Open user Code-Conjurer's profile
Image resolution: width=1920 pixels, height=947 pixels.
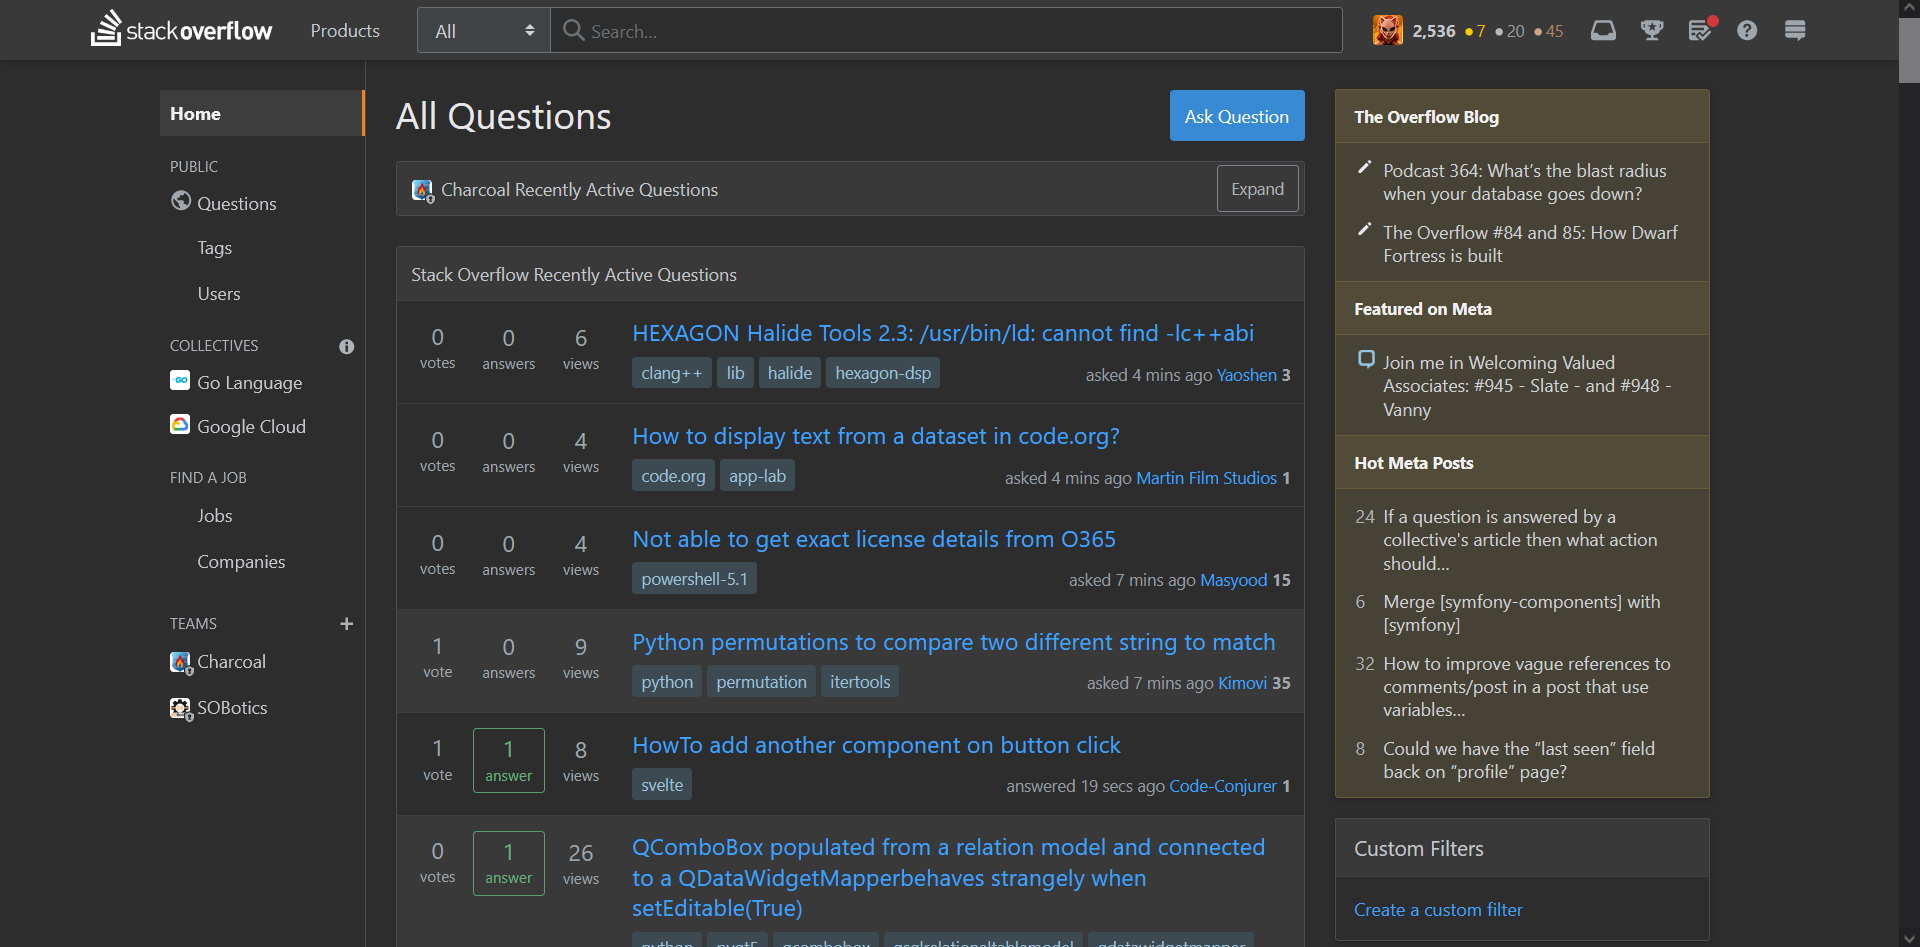(1223, 786)
